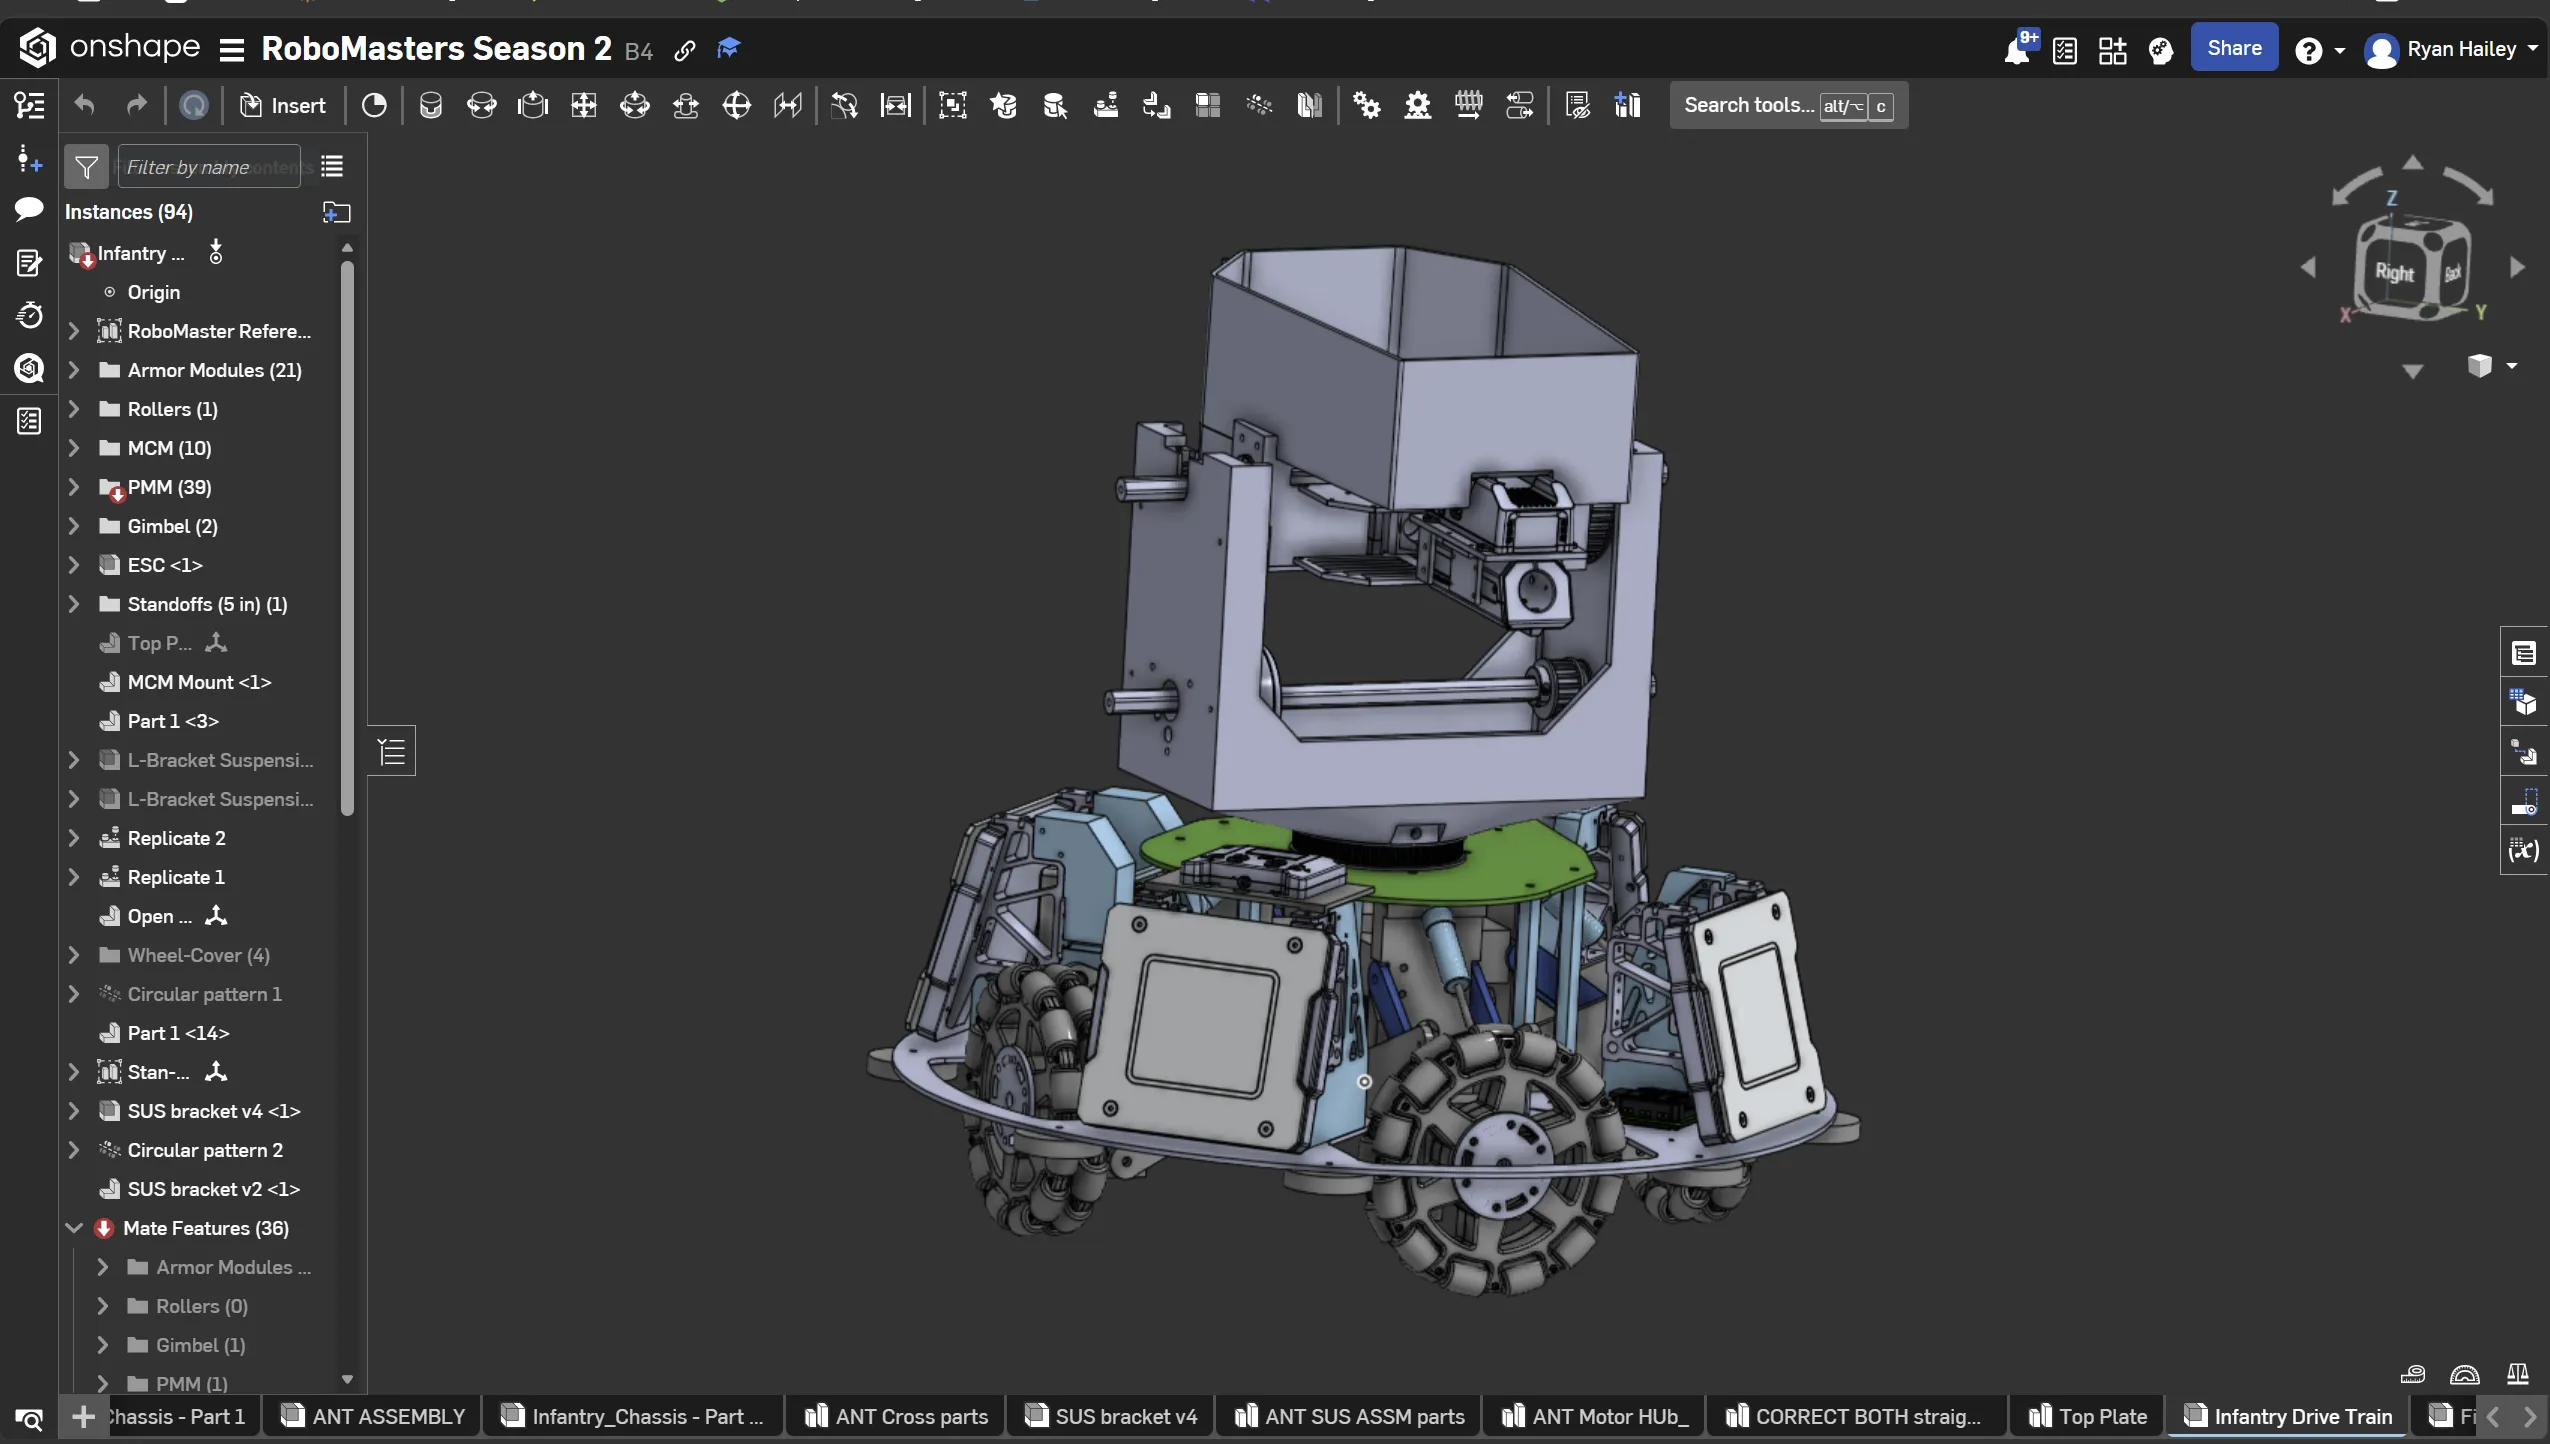Toggle the collapse-instance-list handle button
Image resolution: width=2550 pixels, height=1444 pixels.
coord(392,751)
